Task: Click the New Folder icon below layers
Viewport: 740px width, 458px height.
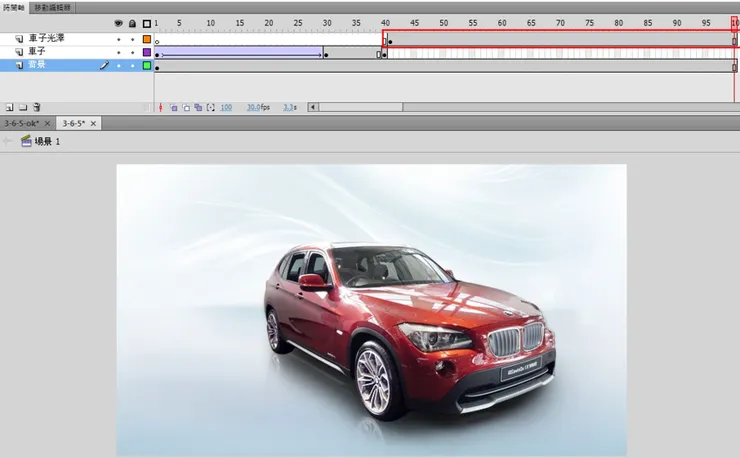Action: point(23,107)
